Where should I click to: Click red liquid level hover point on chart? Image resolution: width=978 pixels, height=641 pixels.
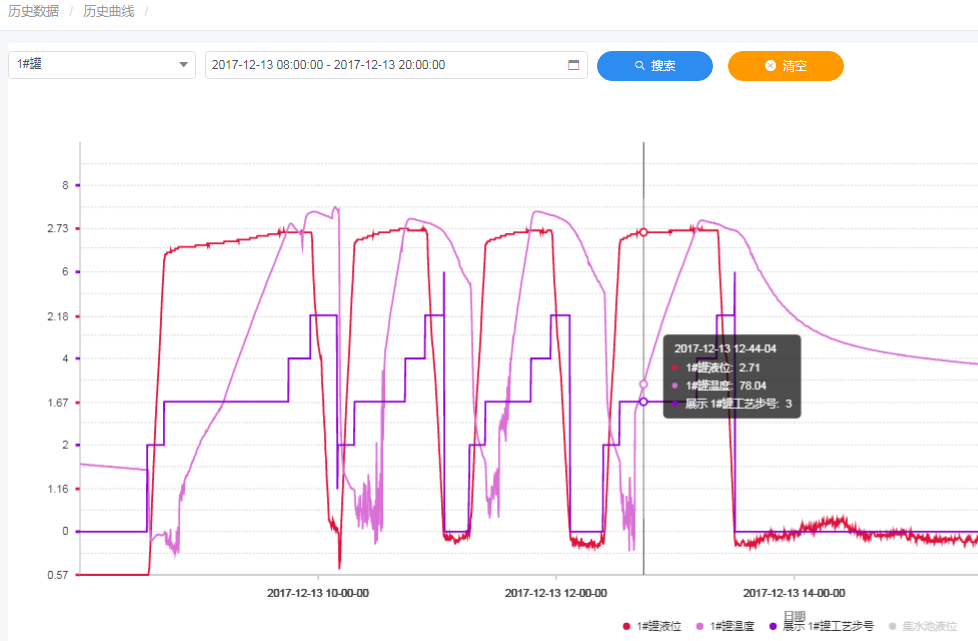click(643, 232)
